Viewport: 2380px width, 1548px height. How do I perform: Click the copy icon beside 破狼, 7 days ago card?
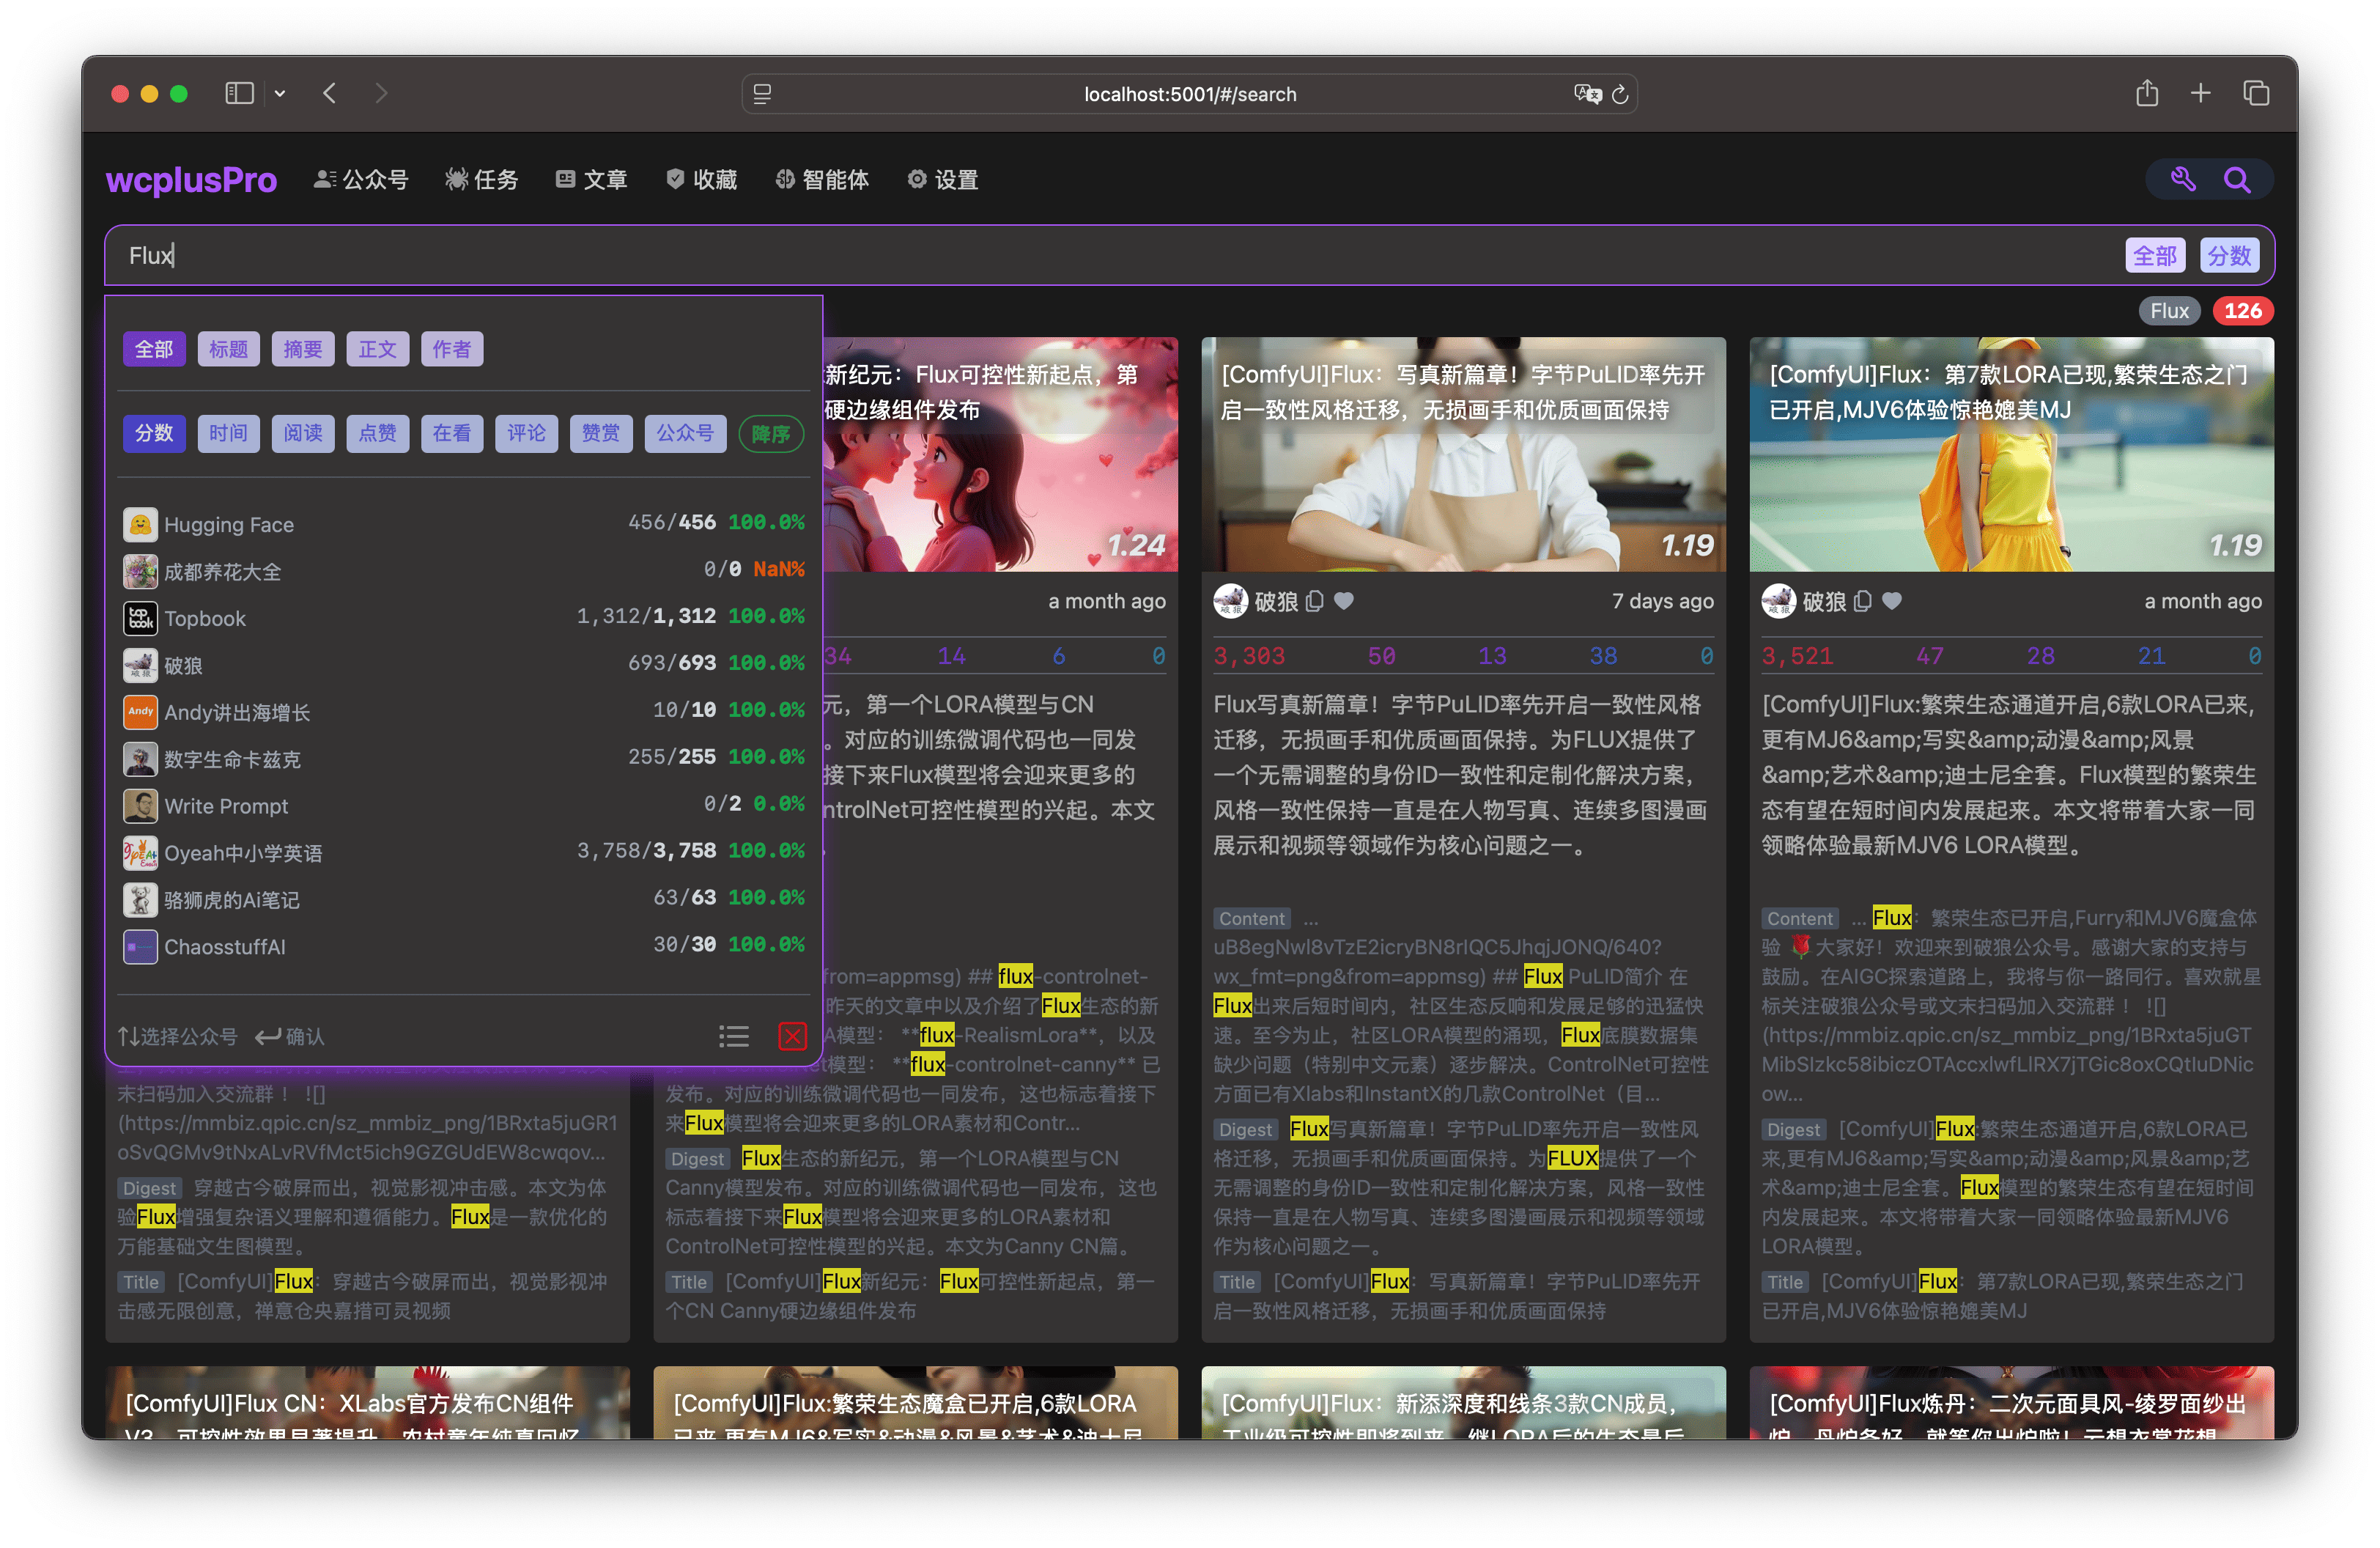pyautogui.click(x=1315, y=601)
